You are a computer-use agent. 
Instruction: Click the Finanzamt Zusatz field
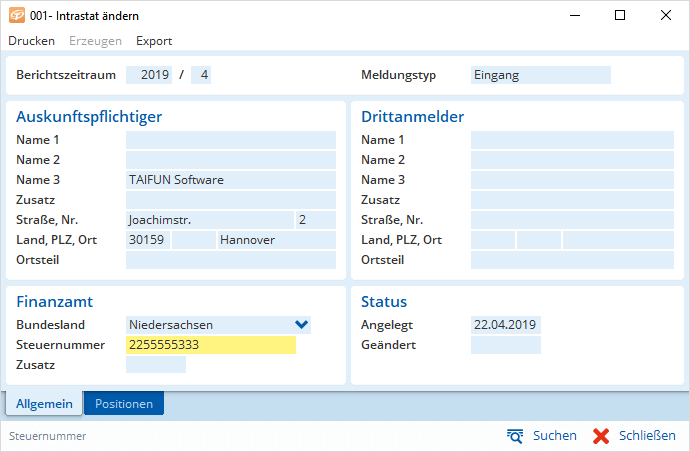[156, 365]
